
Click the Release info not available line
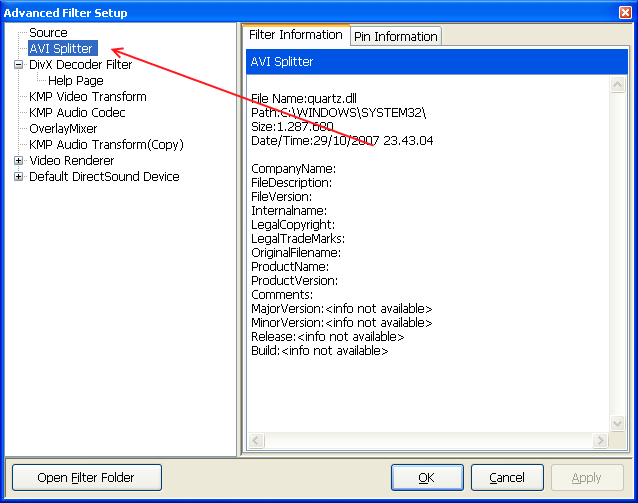[x=328, y=337]
